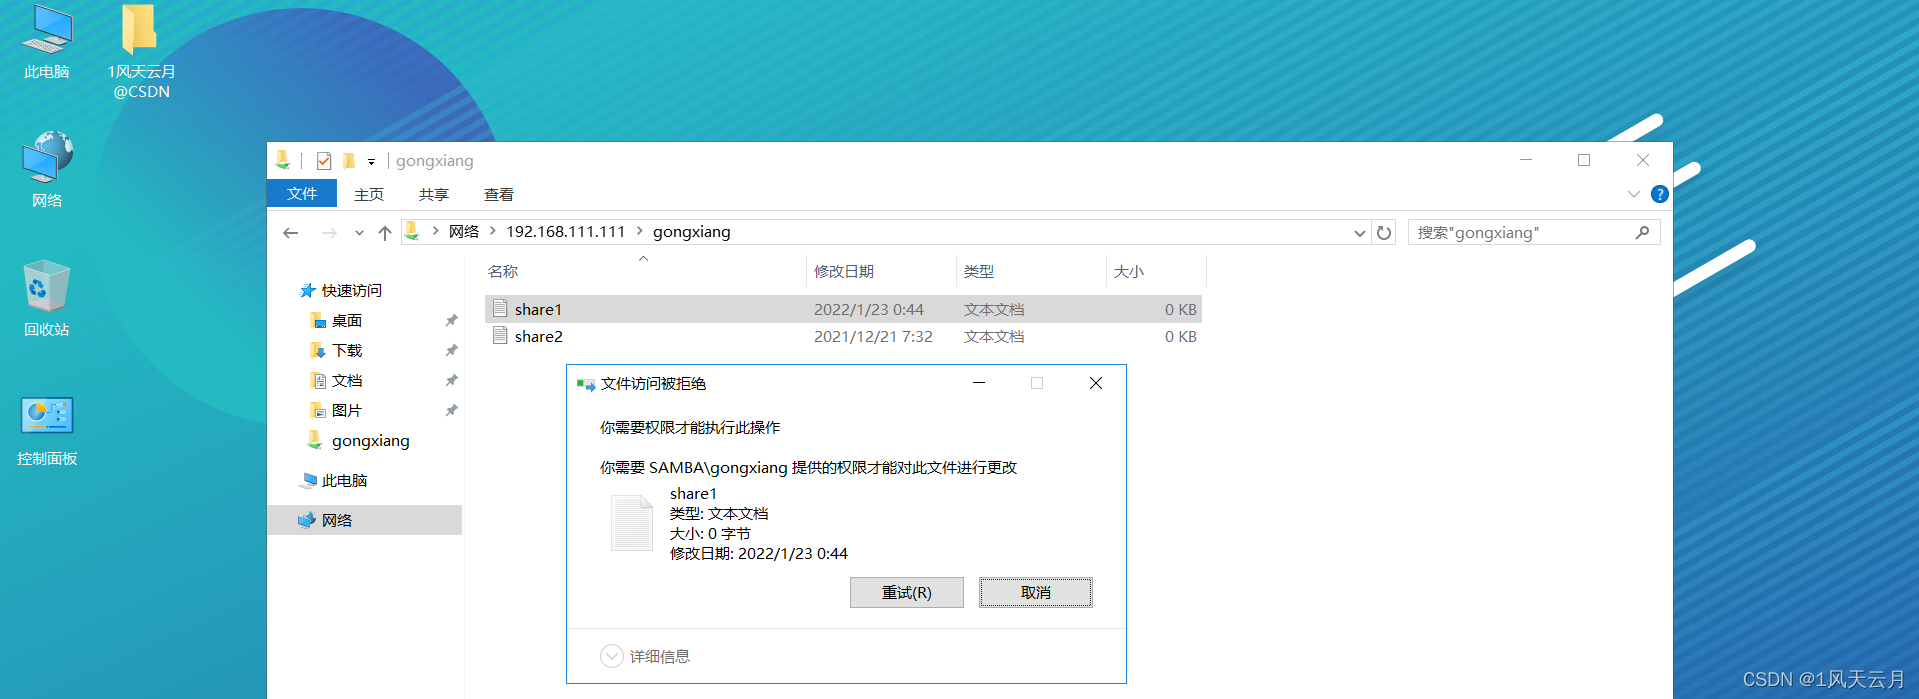Click the share1 file icon in the dialog
The height and width of the screenshot is (699, 1919).
(x=632, y=523)
